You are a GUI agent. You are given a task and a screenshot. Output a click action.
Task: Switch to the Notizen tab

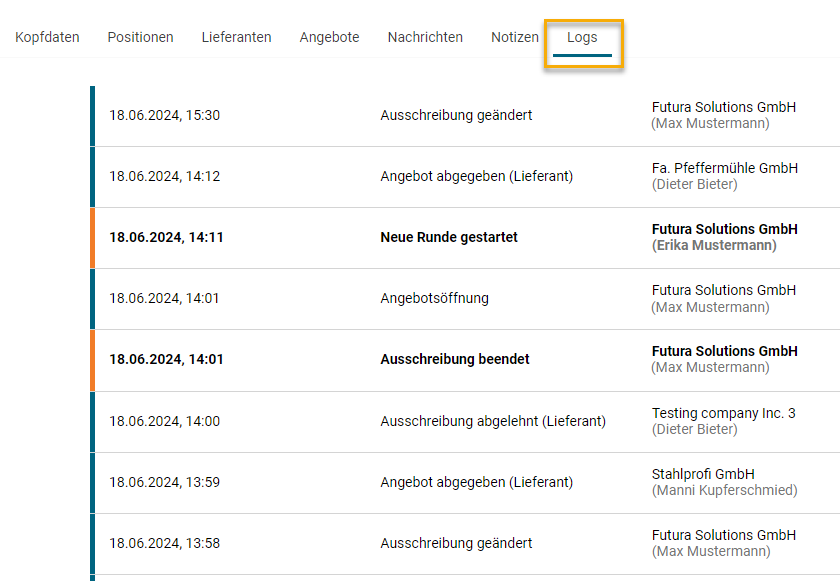[x=514, y=37]
